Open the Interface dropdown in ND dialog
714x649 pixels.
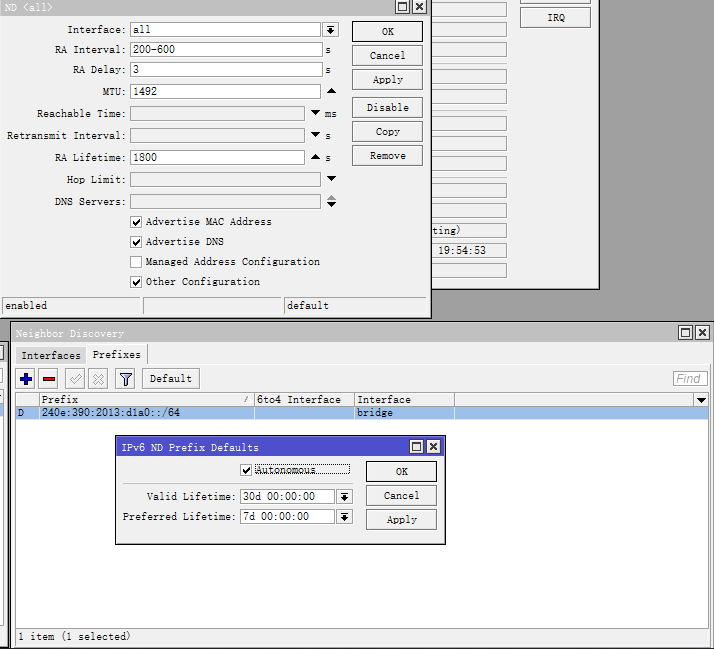tap(331, 30)
